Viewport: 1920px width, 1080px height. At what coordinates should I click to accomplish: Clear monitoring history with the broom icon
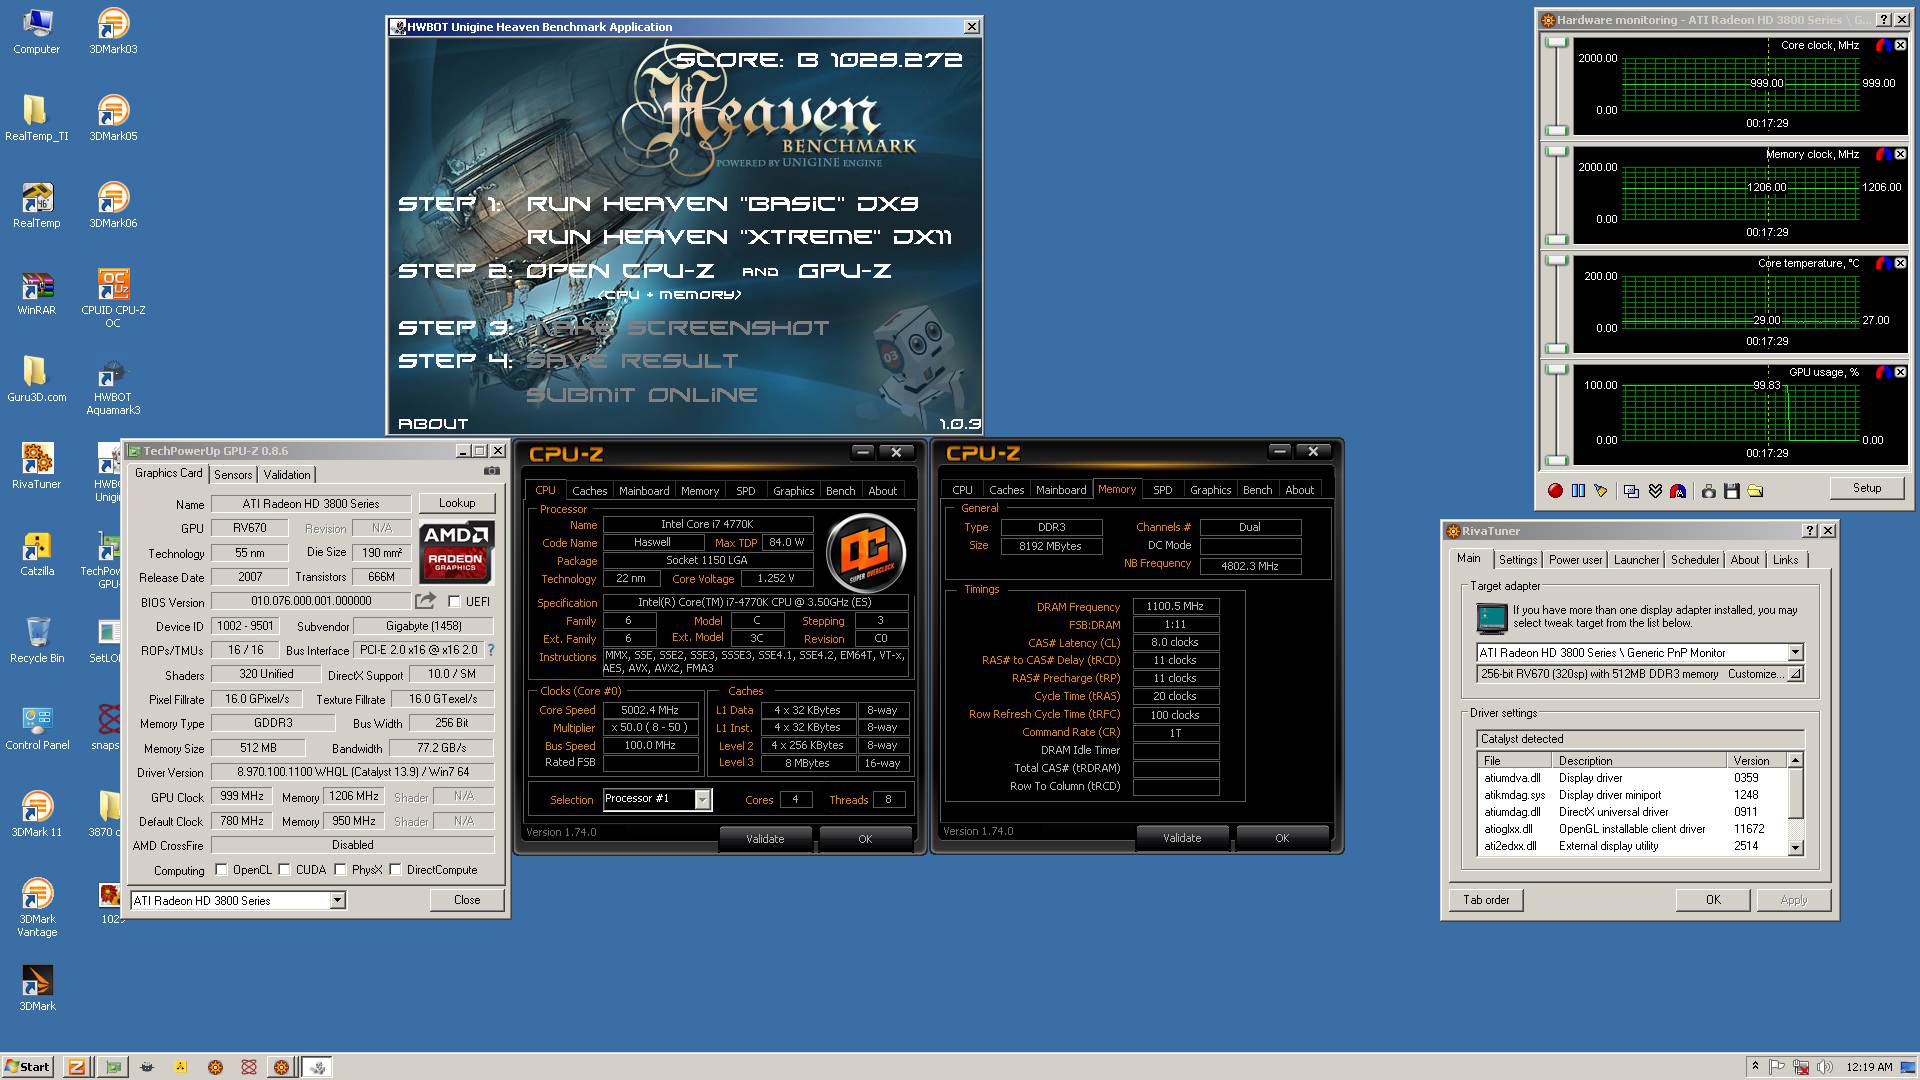pos(1601,490)
